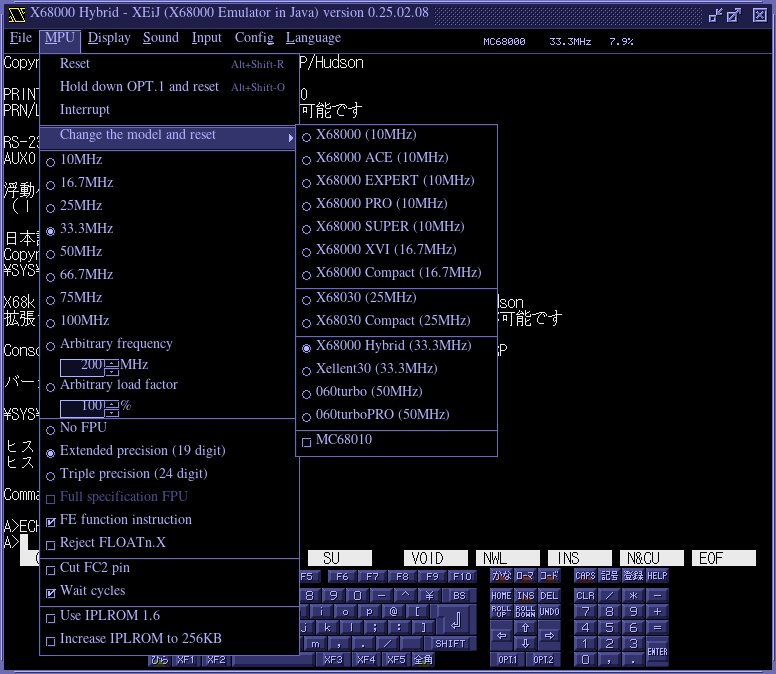Screen dimensions: 776x674
Task: Increase arbitrary frequency MHz spinner
Action: tap(112, 363)
